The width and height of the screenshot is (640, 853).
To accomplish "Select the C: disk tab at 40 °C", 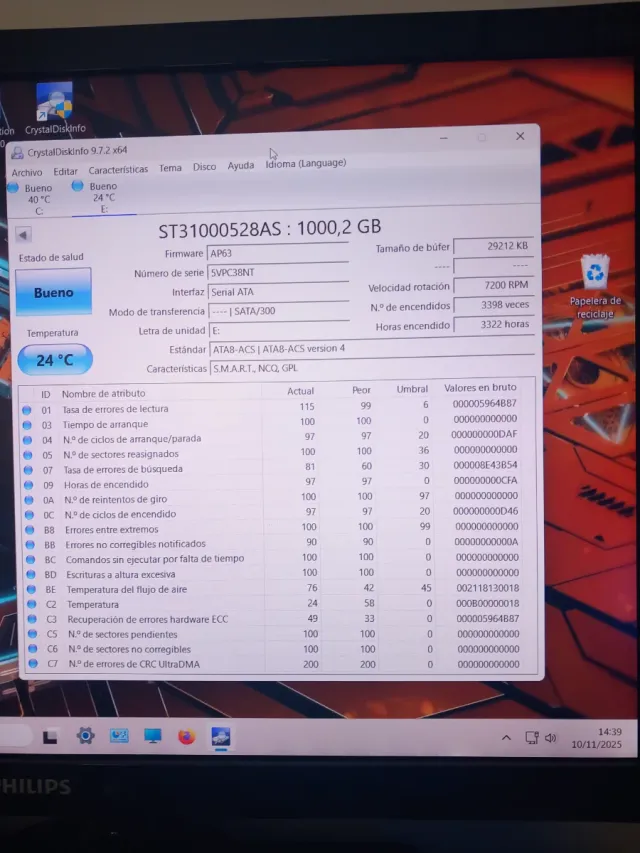I will click(32, 199).
